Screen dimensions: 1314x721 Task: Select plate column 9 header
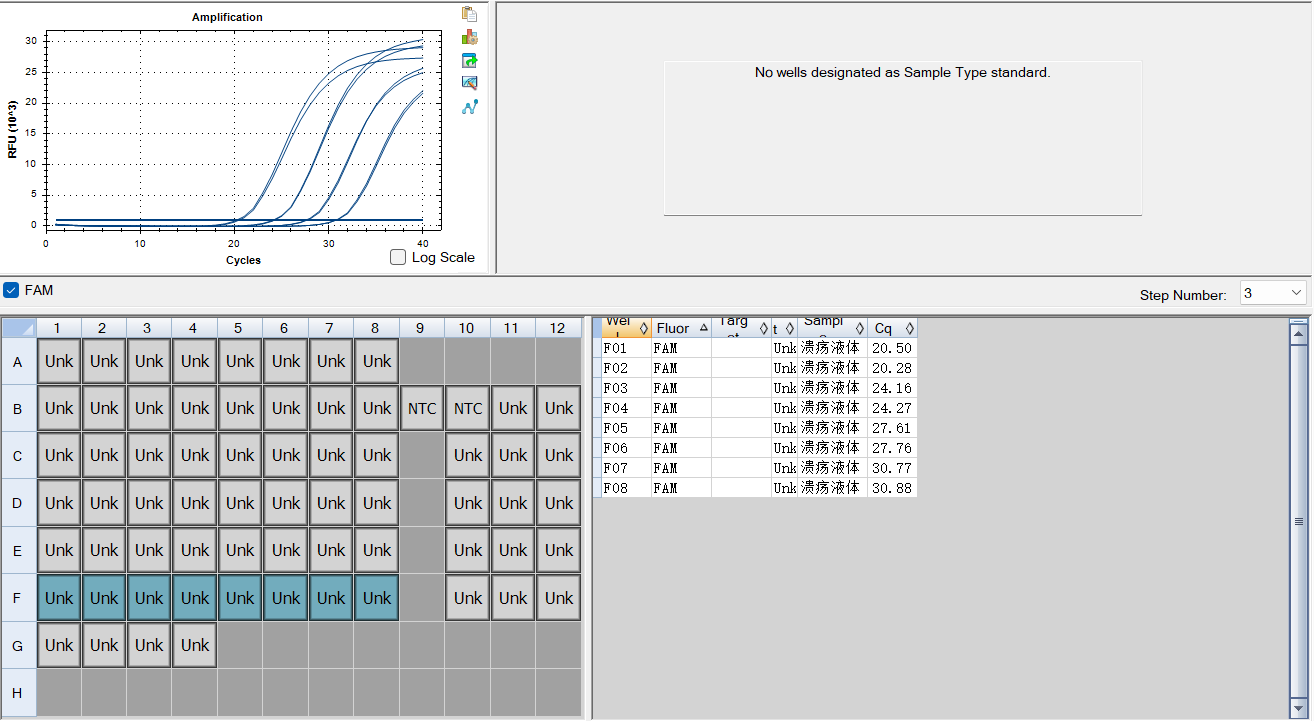422,328
